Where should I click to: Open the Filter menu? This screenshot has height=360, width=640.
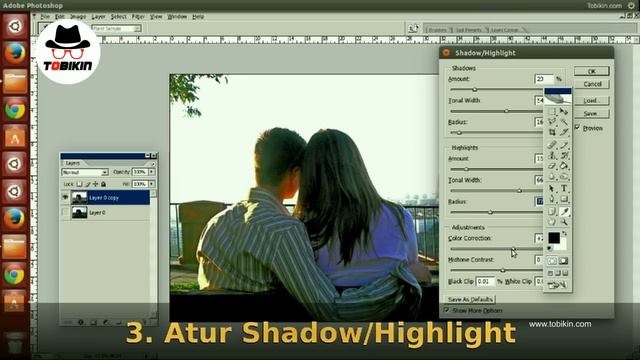138,17
